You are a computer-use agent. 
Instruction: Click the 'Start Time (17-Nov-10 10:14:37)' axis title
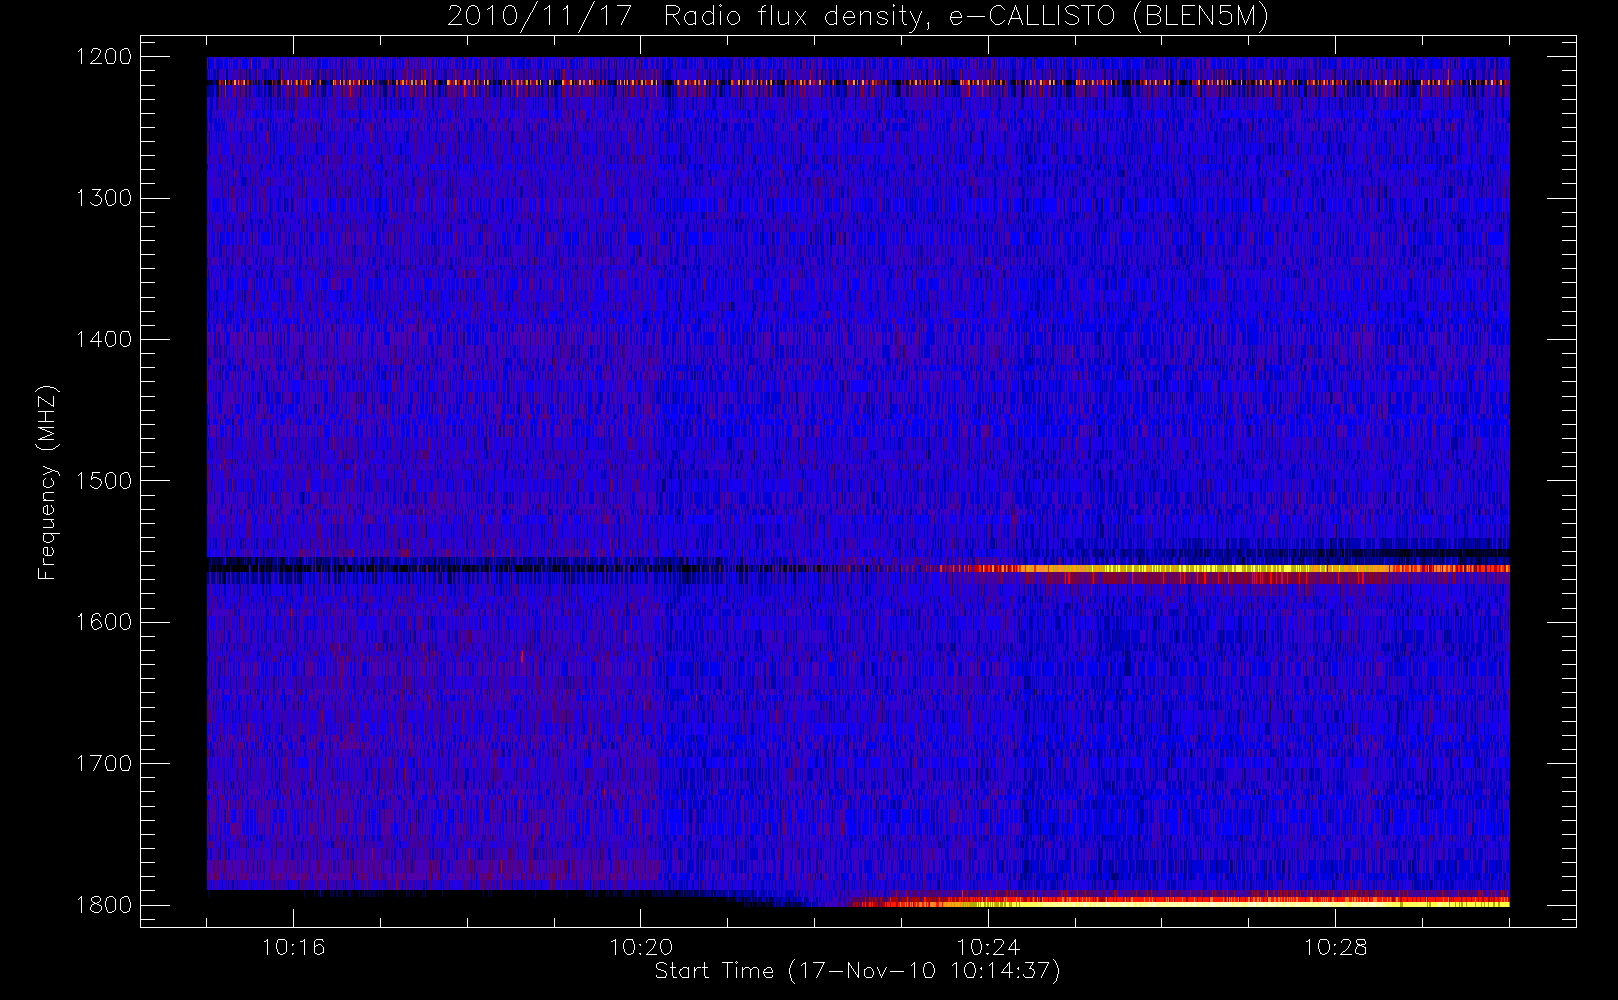[857, 971]
